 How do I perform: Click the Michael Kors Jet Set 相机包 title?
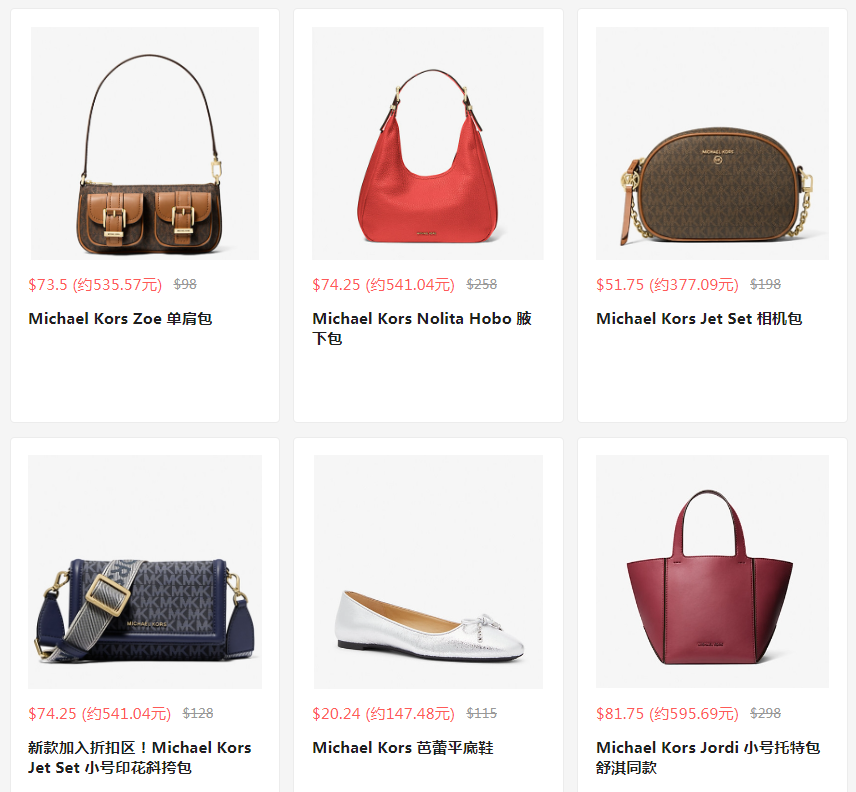699,318
